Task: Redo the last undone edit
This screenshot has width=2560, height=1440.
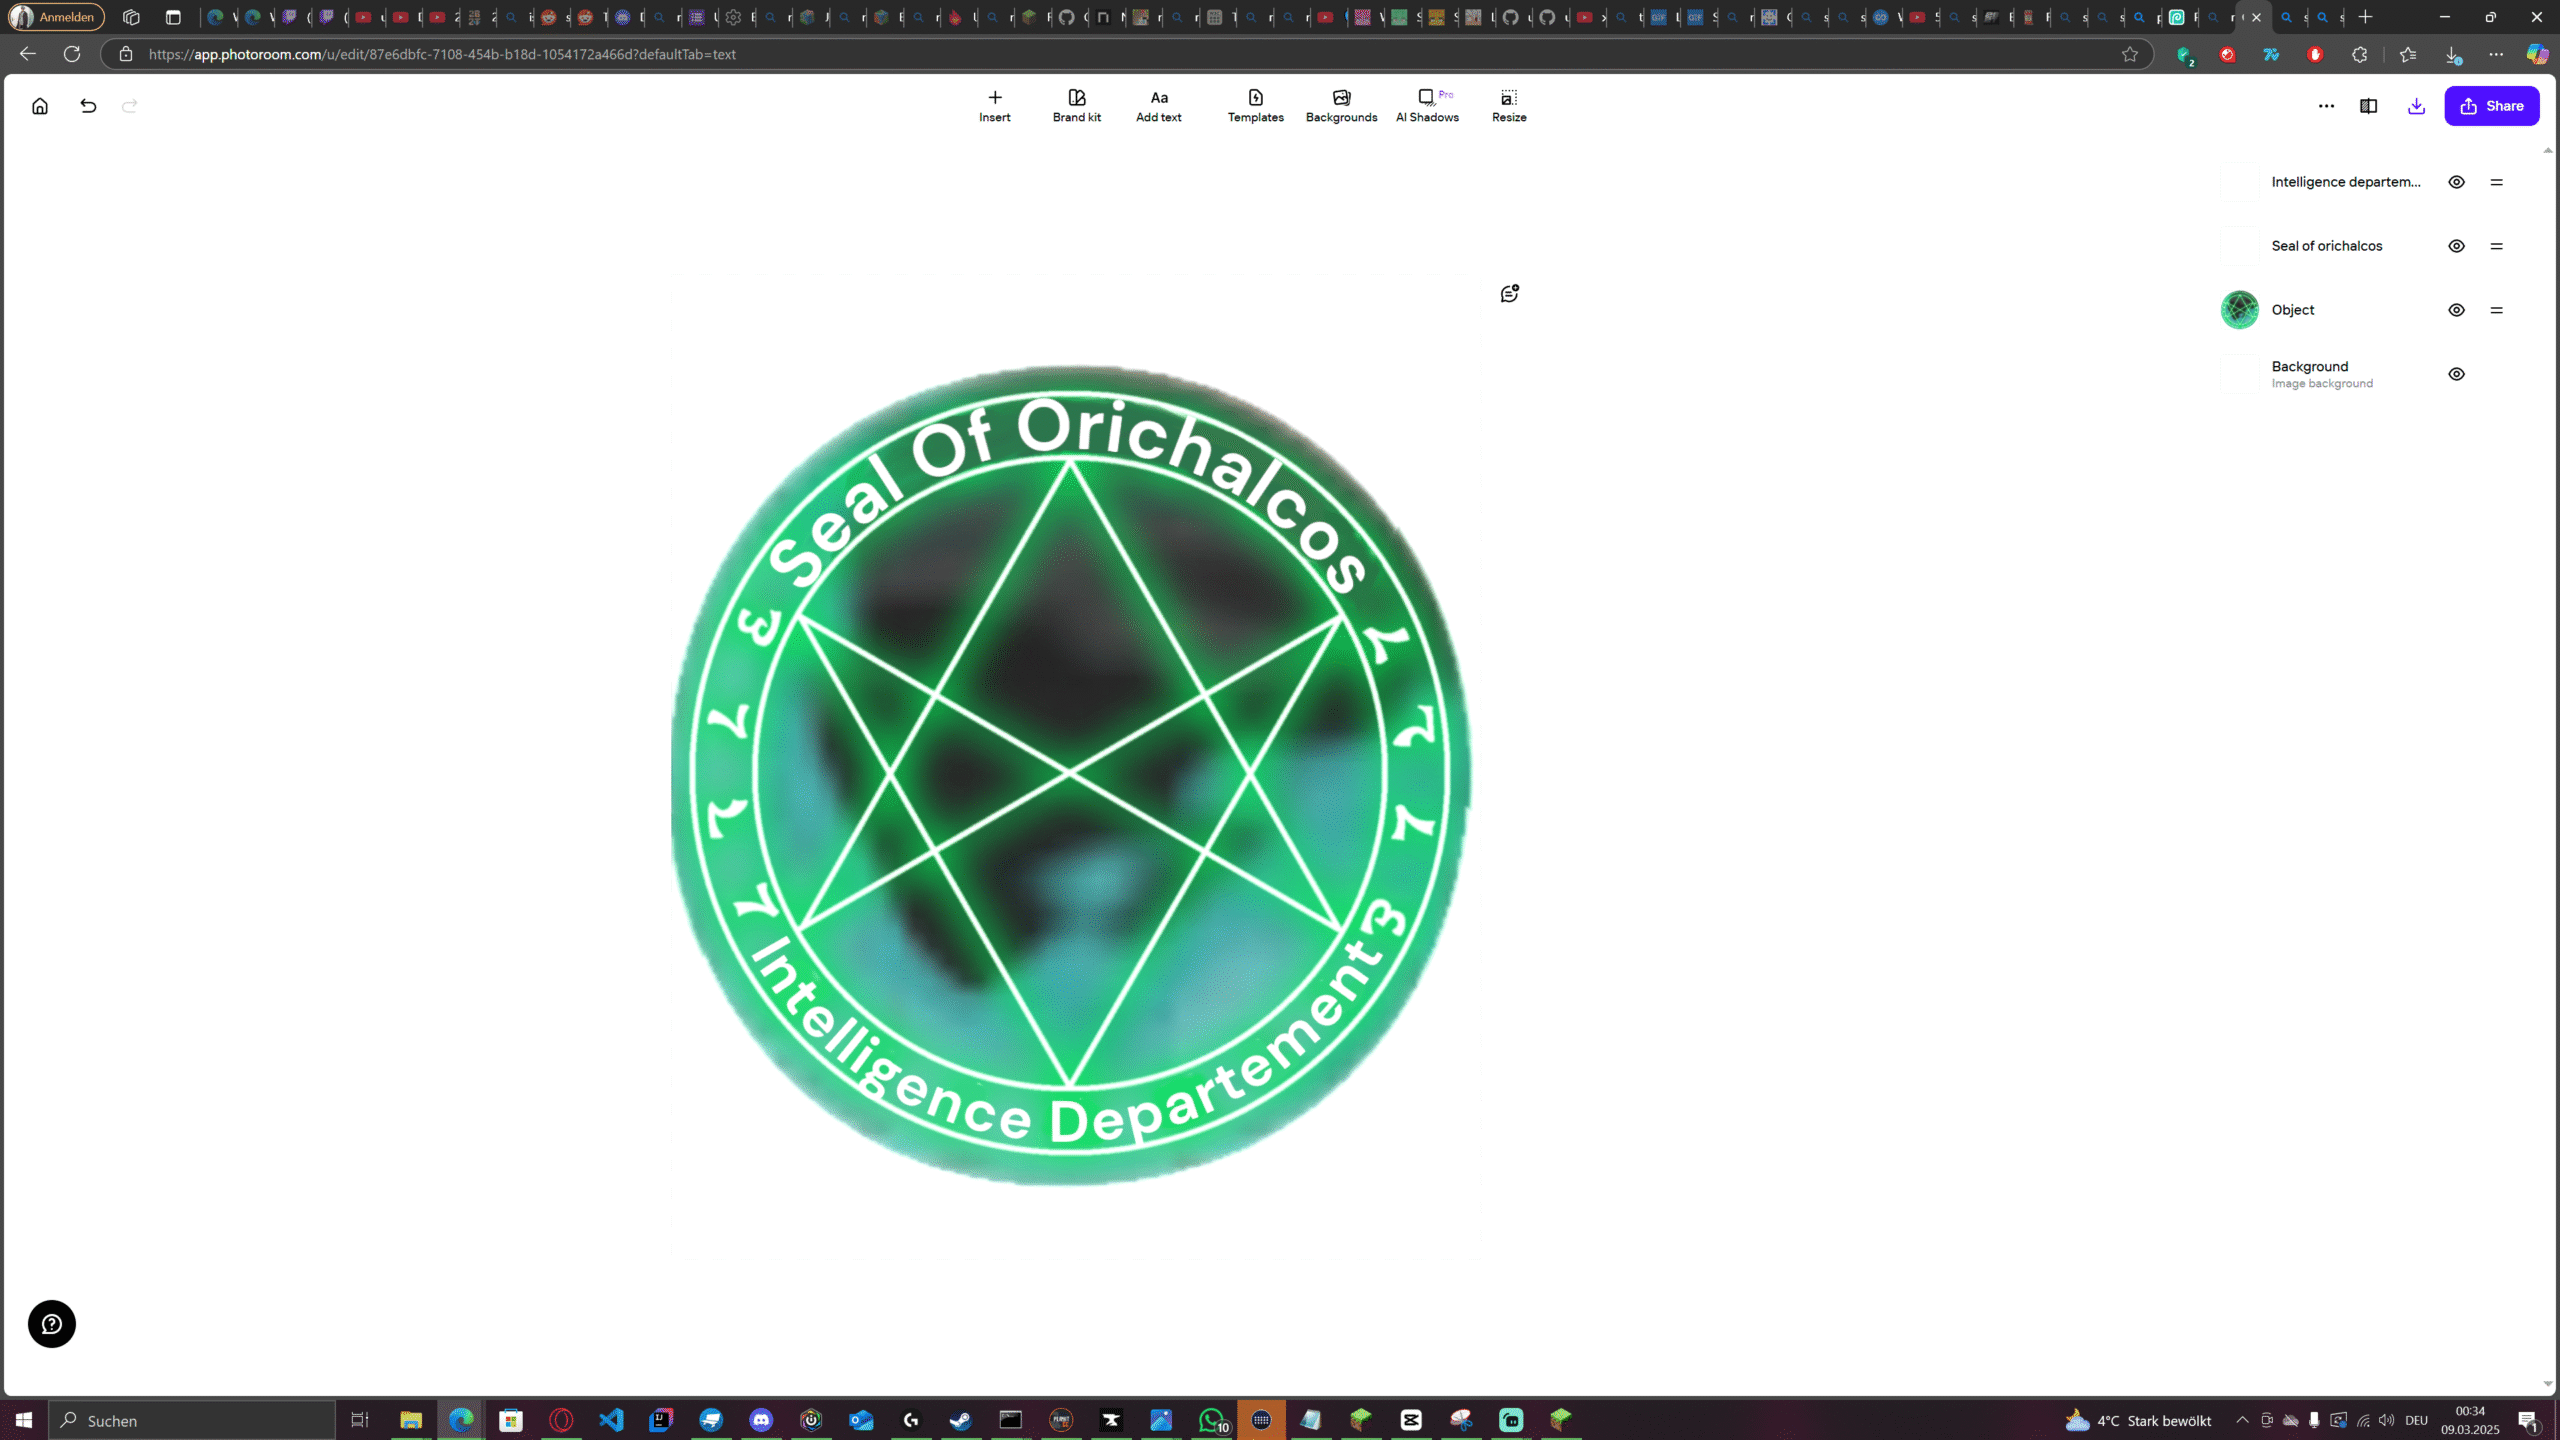Action: click(129, 106)
